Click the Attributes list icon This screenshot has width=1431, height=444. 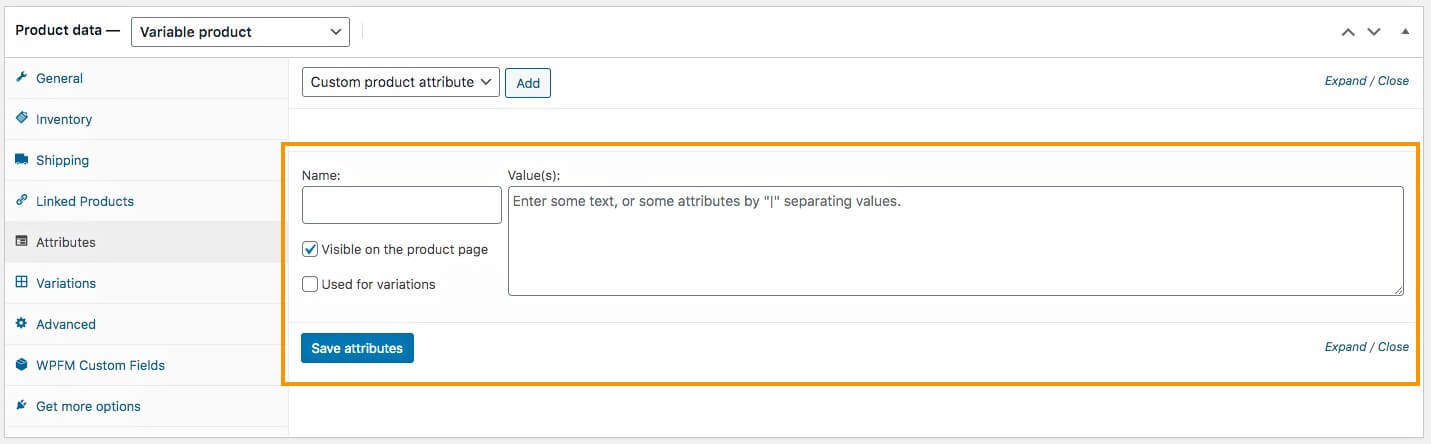[x=22, y=242]
